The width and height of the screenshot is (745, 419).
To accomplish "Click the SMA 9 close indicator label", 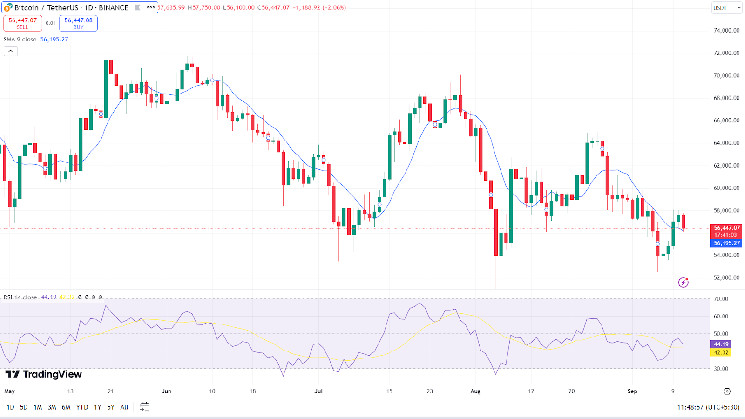I will (20, 39).
